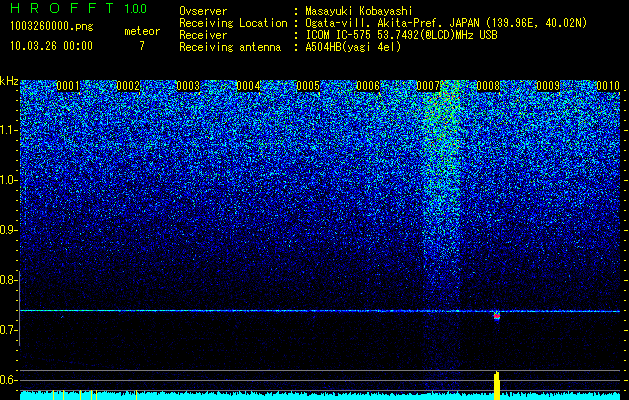Click the 0.8 frequency axis label
The height and width of the screenshot is (400, 629).
(9, 280)
